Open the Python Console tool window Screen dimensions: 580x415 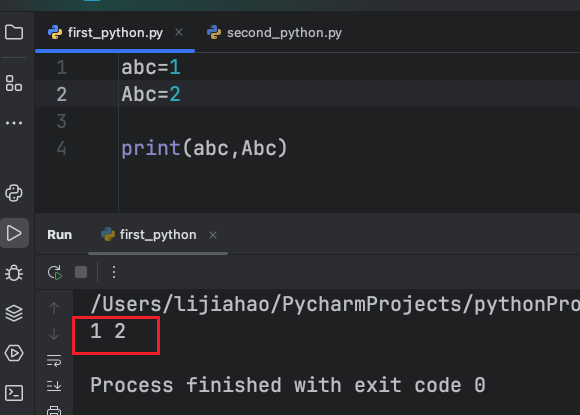[14, 193]
